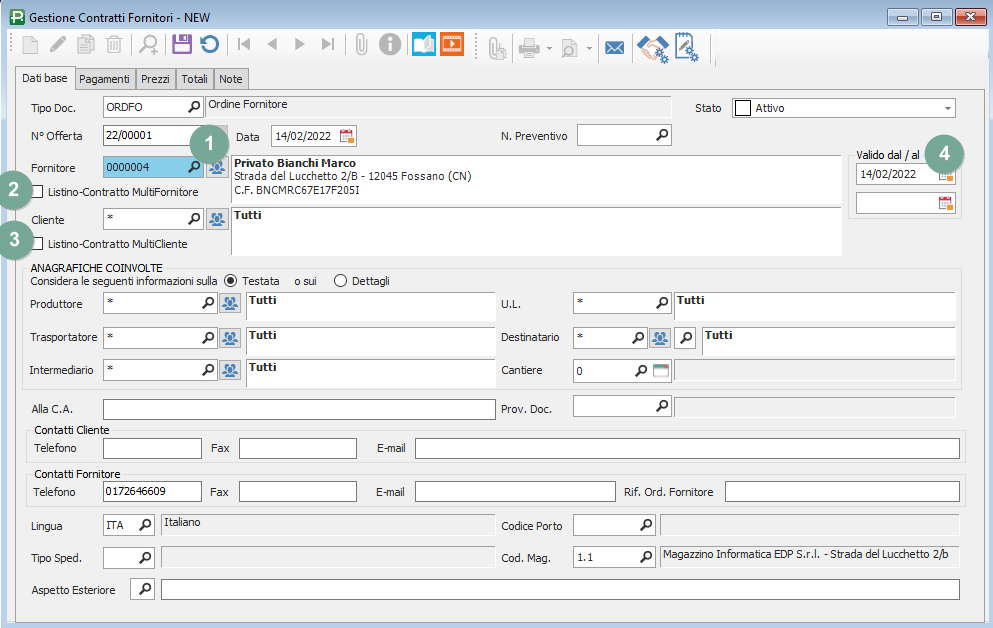
Task: Open Fornitore contact card icon
Action: click(x=217, y=167)
